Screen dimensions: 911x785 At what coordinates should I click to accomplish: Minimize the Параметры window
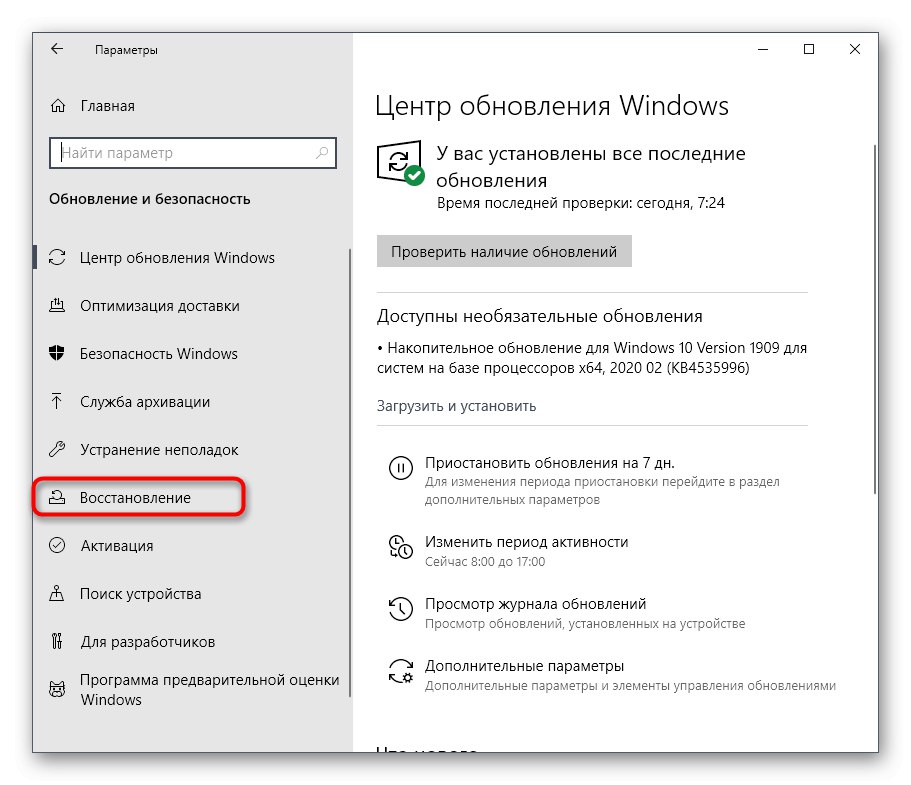tap(763, 49)
